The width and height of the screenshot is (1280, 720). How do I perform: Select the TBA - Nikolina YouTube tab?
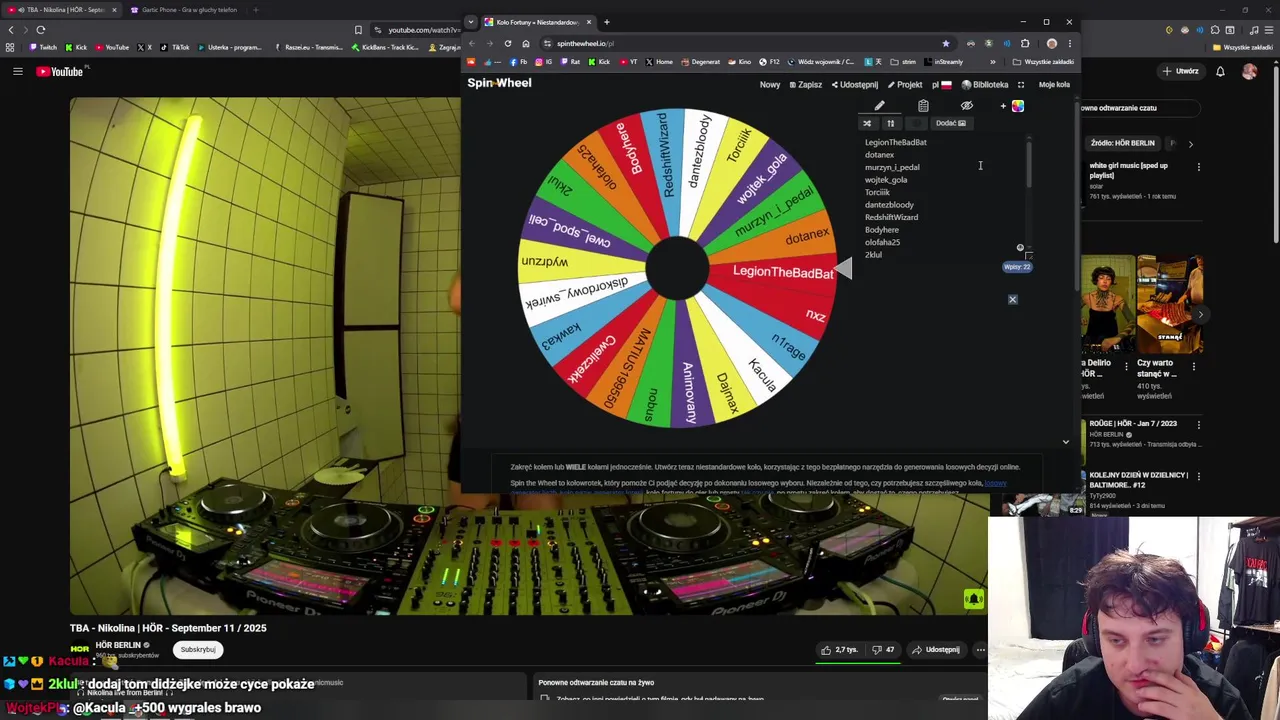(60, 10)
